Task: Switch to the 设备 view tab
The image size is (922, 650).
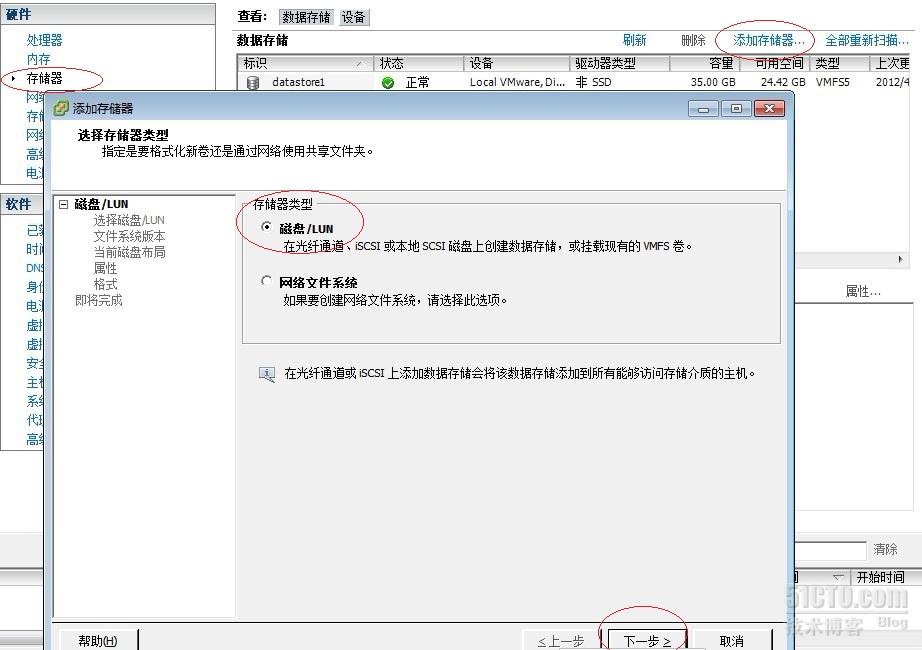Action: click(353, 17)
